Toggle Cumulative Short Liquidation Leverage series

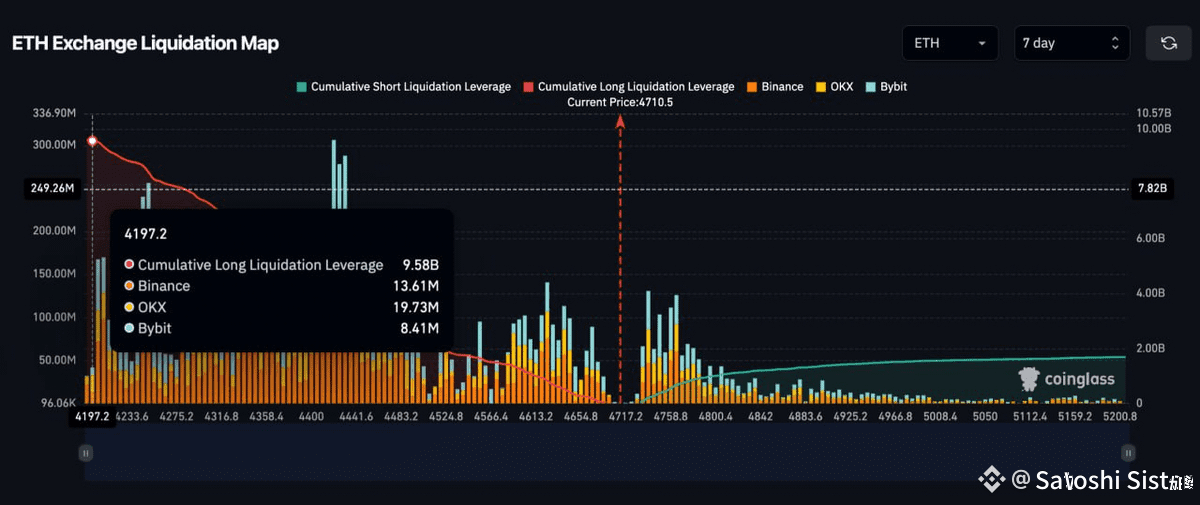click(x=403, y=87)
